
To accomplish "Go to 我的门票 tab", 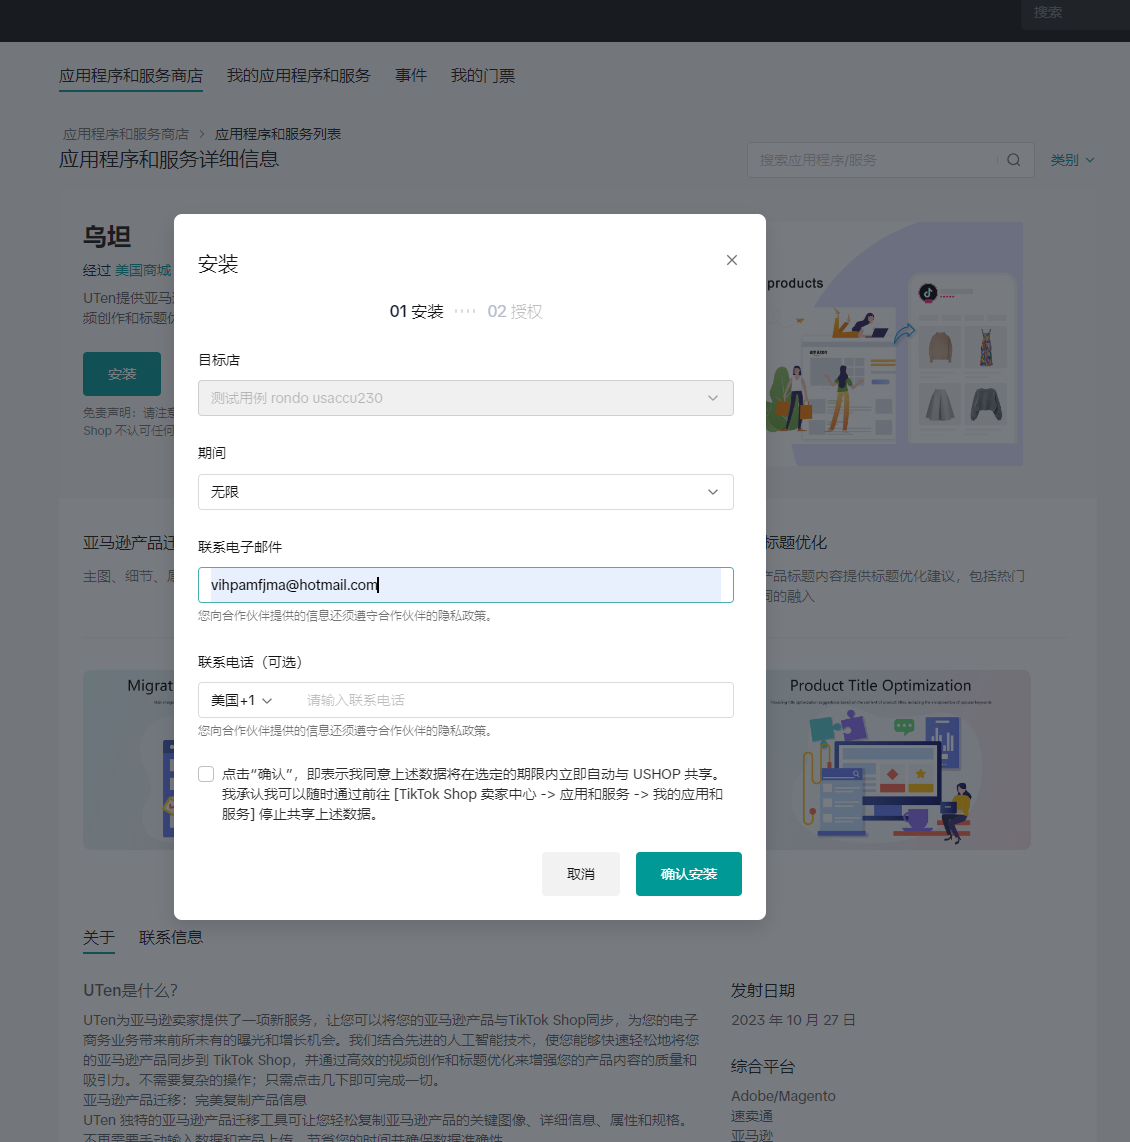I will (482, 76).
